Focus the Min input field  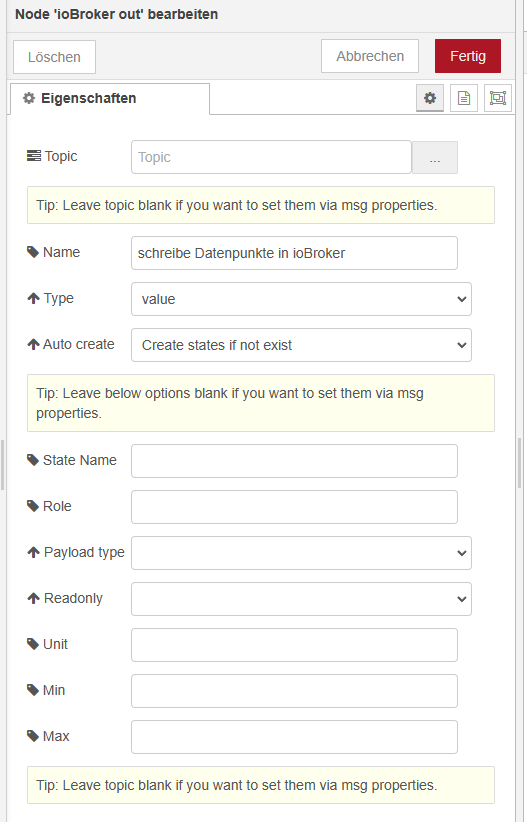pos(294,691)
